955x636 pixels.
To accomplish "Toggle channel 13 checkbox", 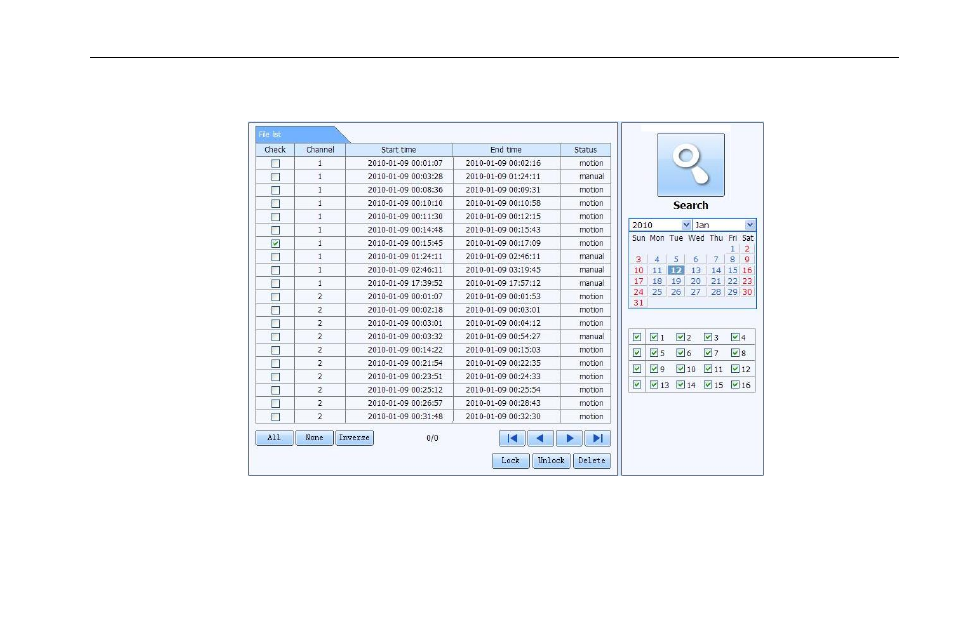I will click(654, 384).
